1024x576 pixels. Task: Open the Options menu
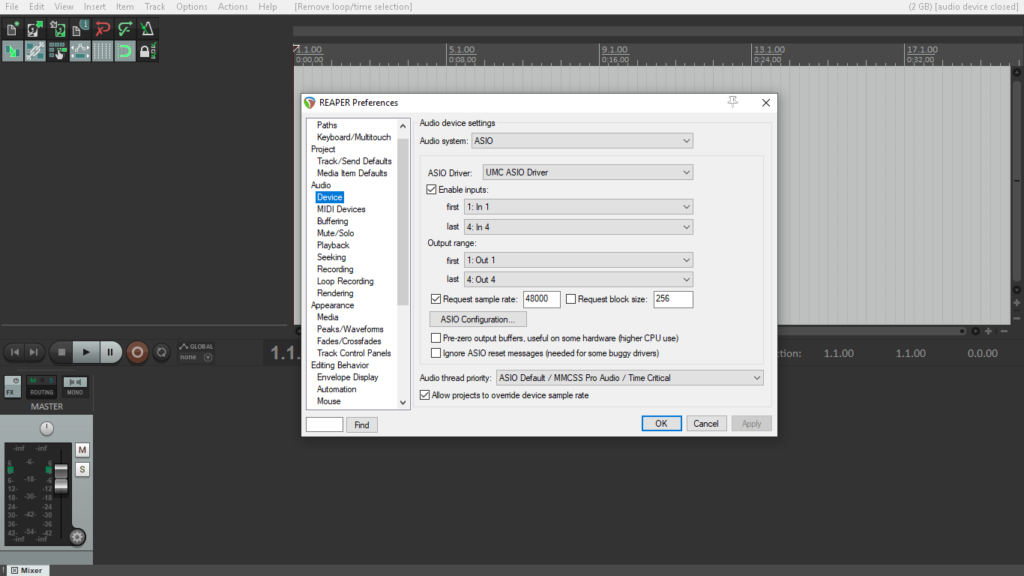pos(191,7)
